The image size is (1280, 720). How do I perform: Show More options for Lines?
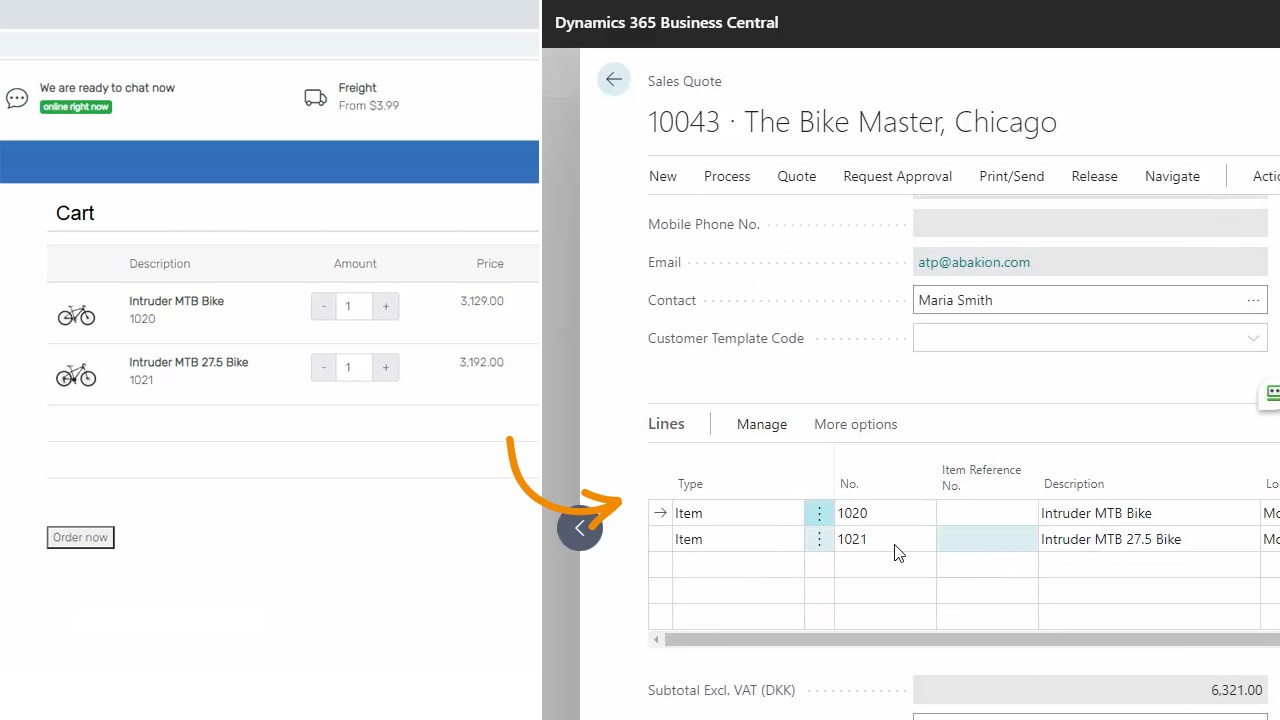click(x=856, y=424)
